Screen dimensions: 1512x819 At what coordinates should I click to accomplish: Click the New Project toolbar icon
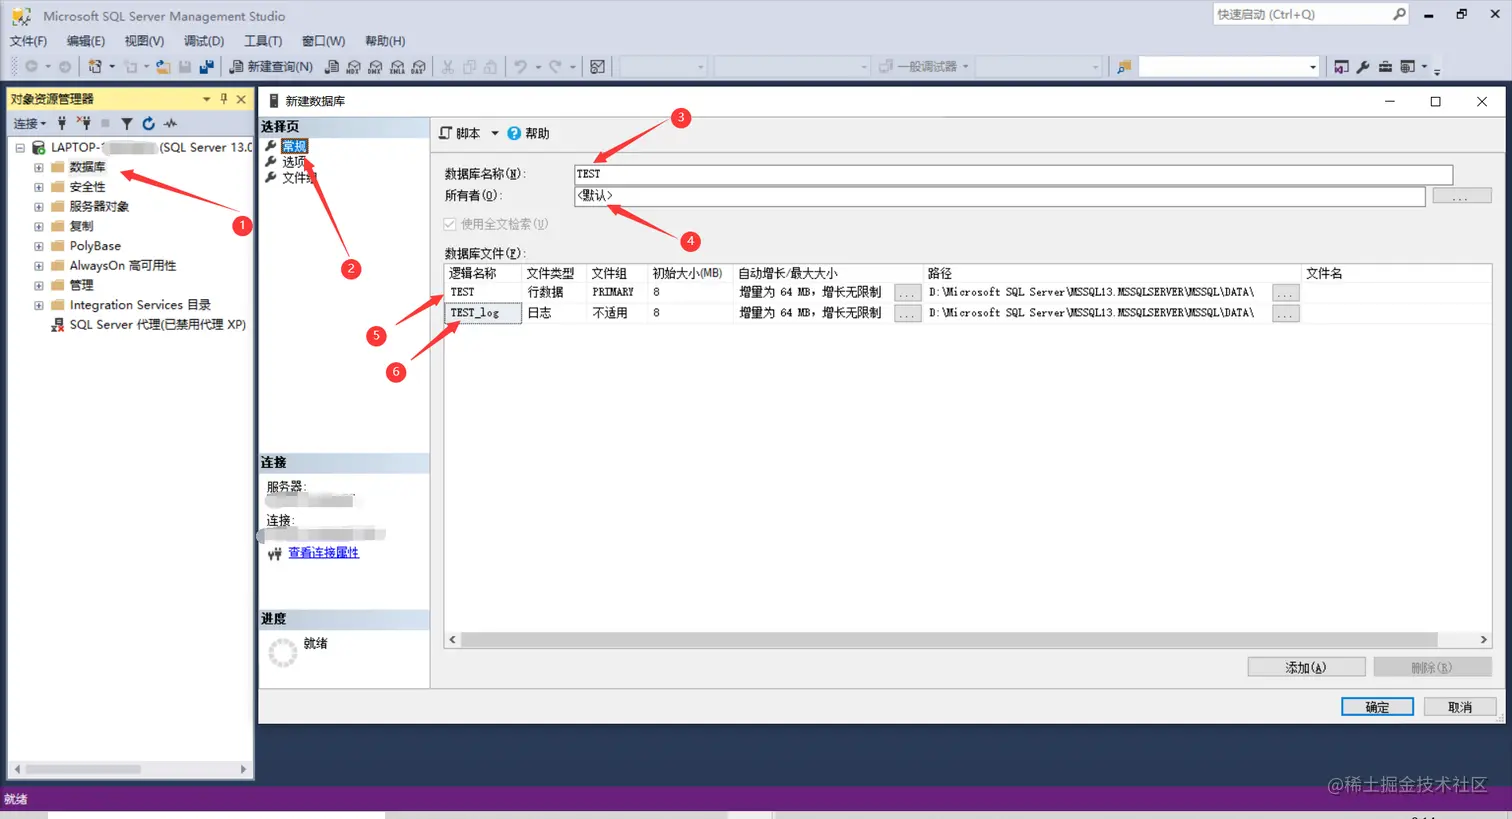pyautogui.click(x=94, y=67)
